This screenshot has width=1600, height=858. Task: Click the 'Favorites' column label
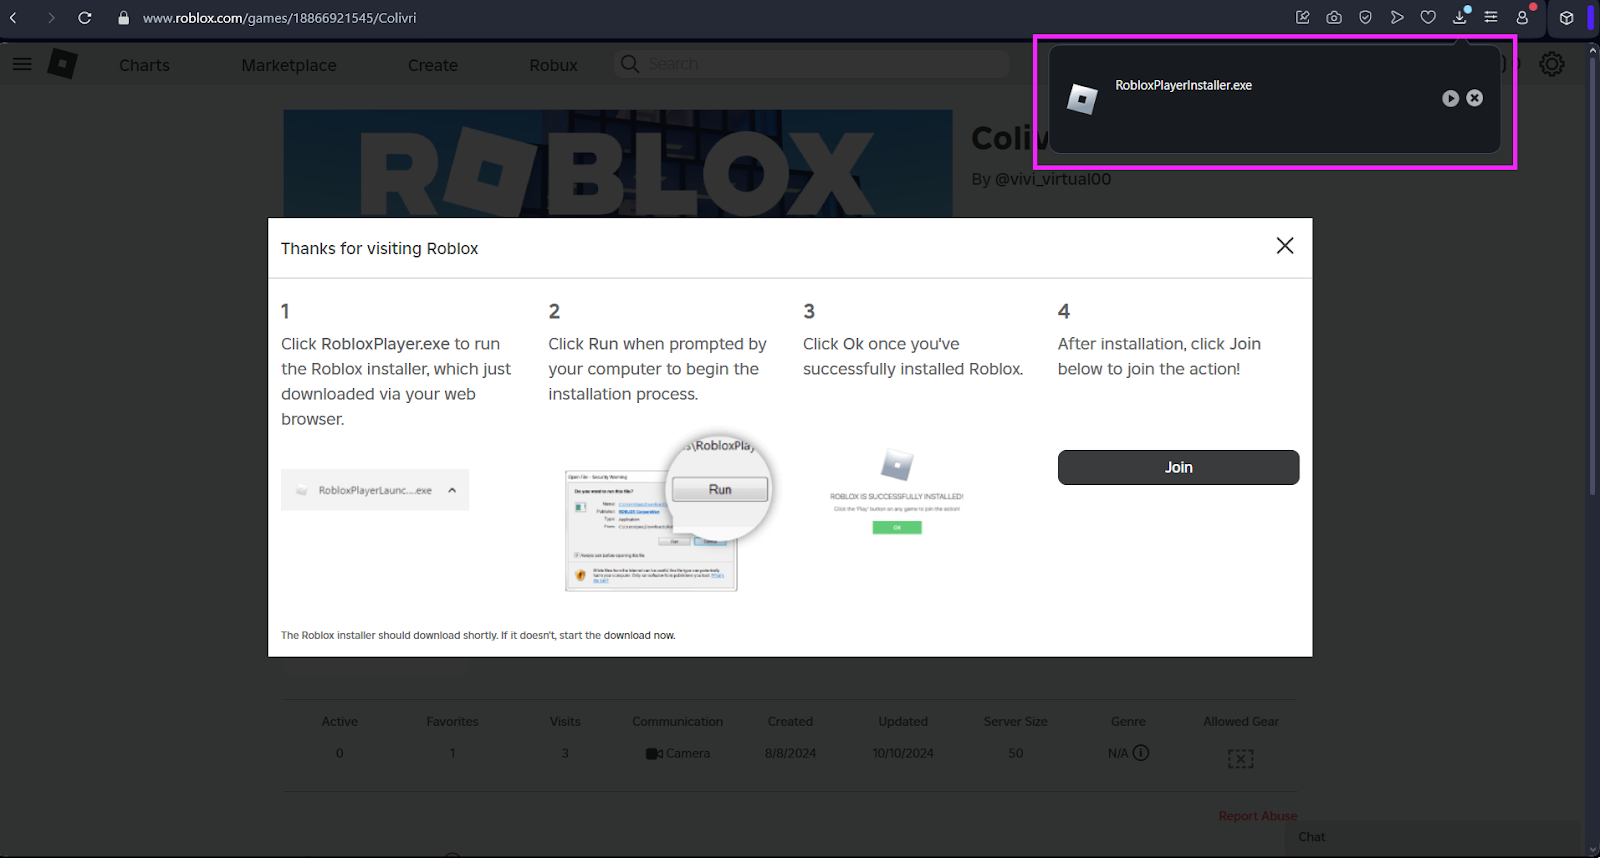pos(452,721)
